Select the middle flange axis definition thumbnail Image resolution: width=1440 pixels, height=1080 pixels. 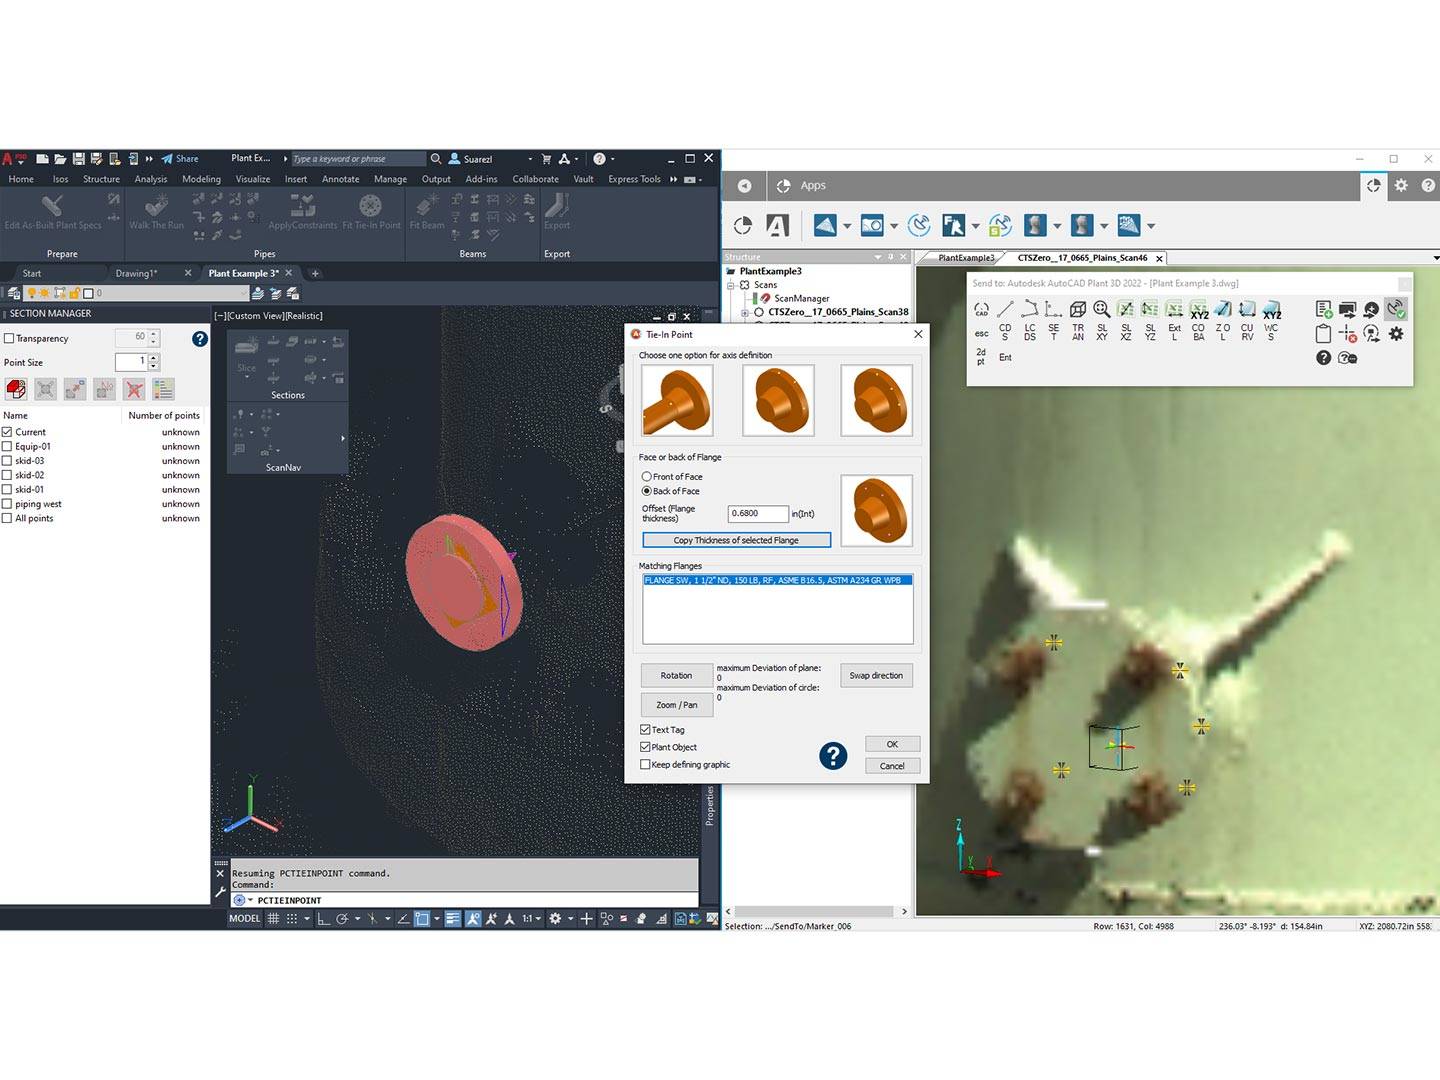pyautogui.click(x=778, y=401)
